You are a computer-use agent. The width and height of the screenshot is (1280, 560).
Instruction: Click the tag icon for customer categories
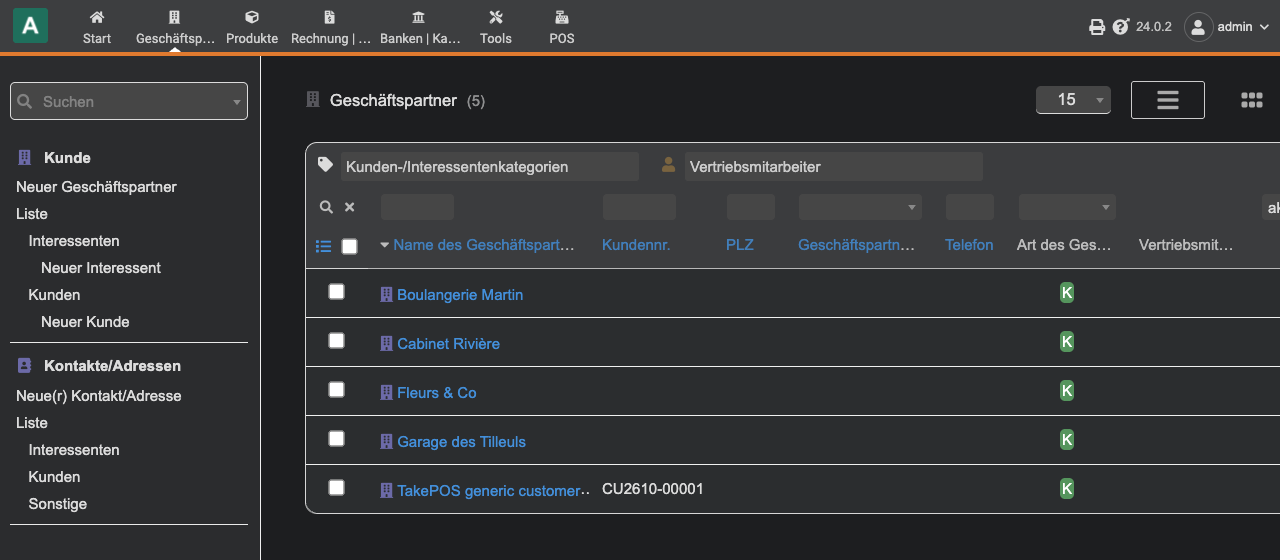325,165
